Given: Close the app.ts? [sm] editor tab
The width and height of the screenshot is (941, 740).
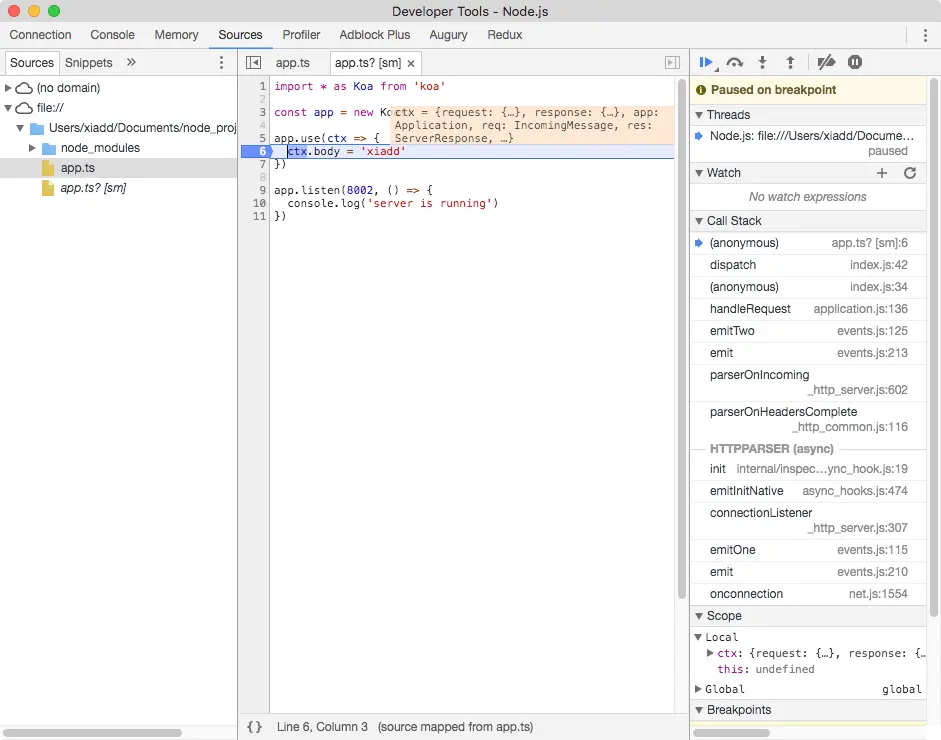Looking at the screenshot, I should pyautogui.click(x=411, y=63).
